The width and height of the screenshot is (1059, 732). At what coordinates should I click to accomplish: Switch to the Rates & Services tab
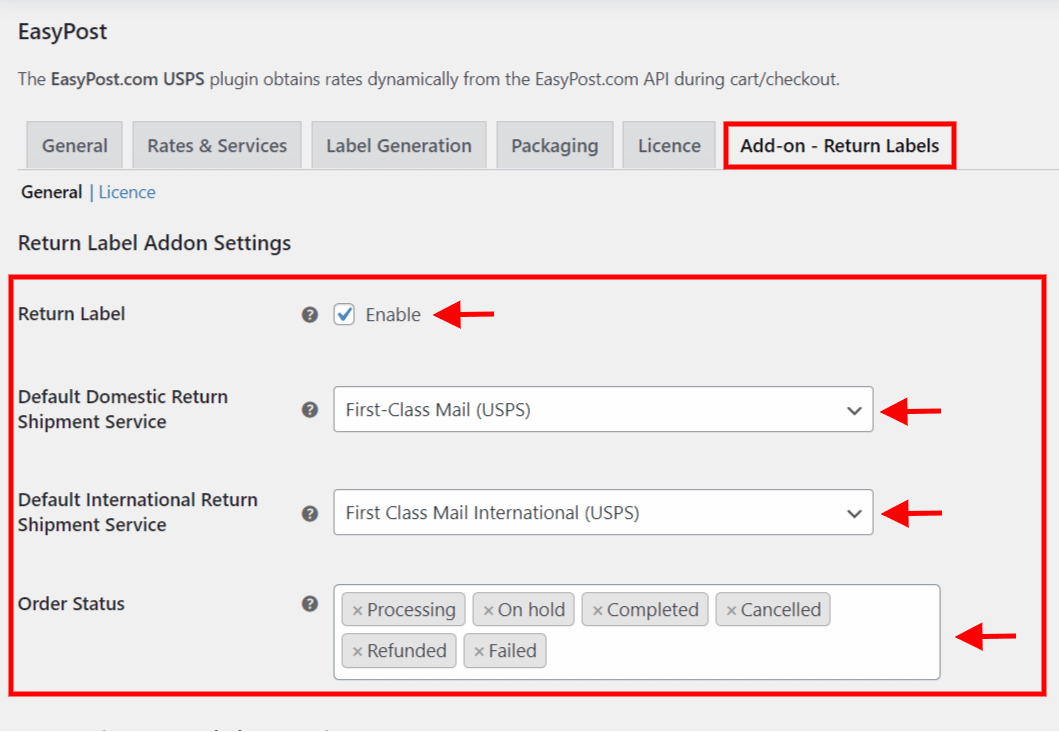tap(217, 146)
